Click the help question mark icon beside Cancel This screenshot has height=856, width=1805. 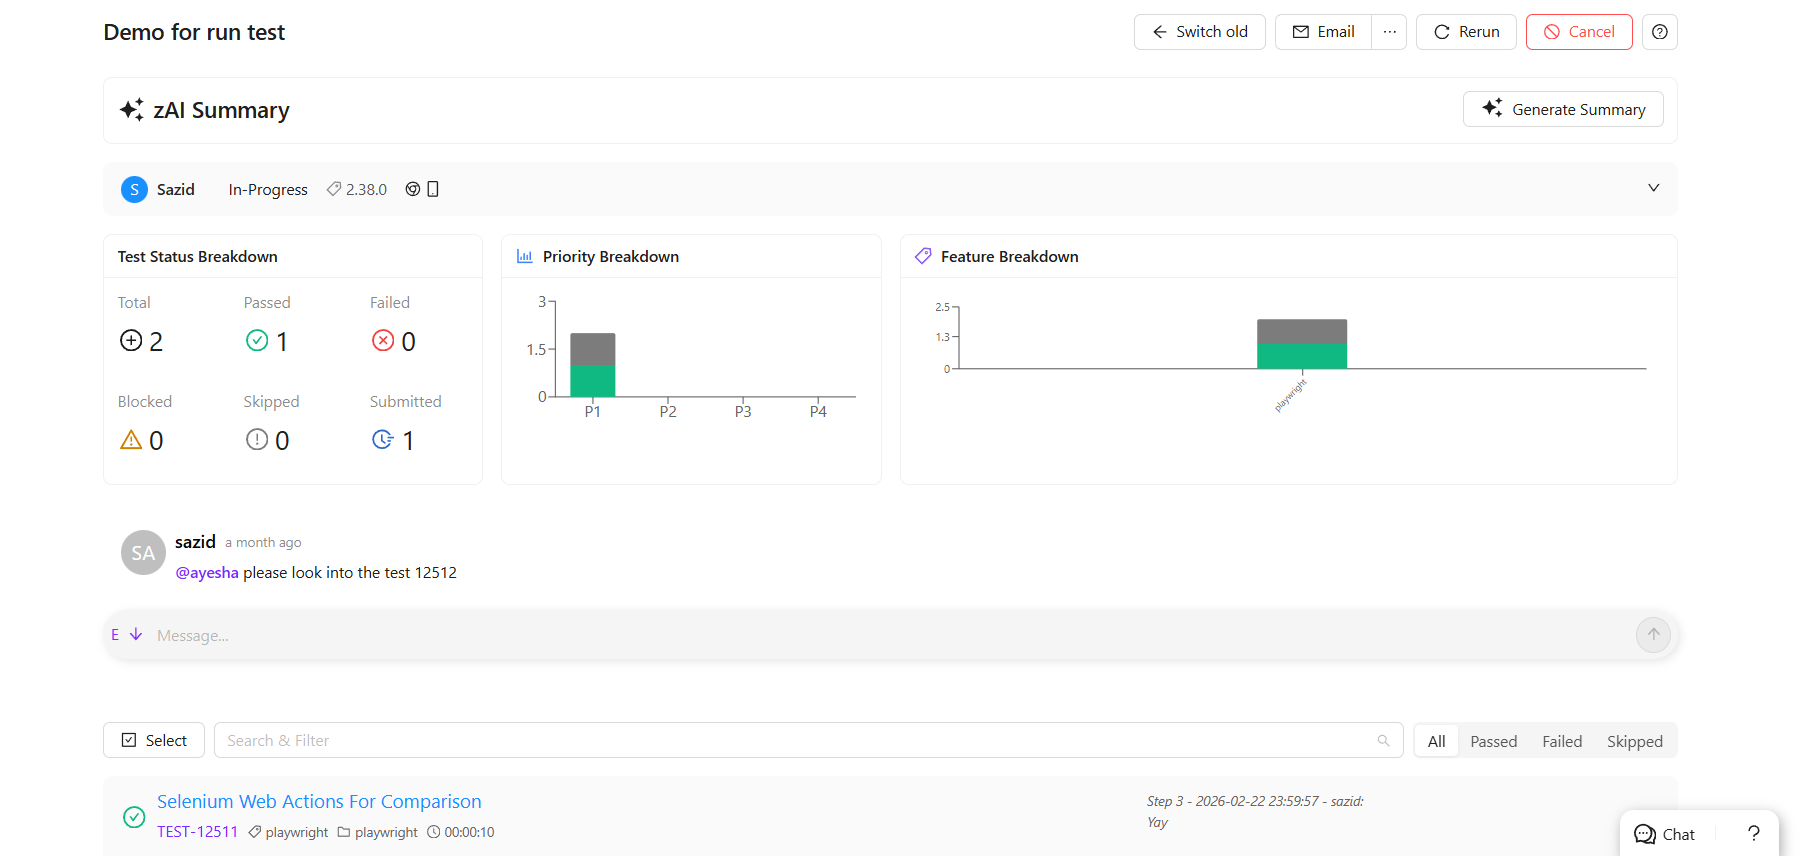pyautogui.click(x=1660, y=32)
